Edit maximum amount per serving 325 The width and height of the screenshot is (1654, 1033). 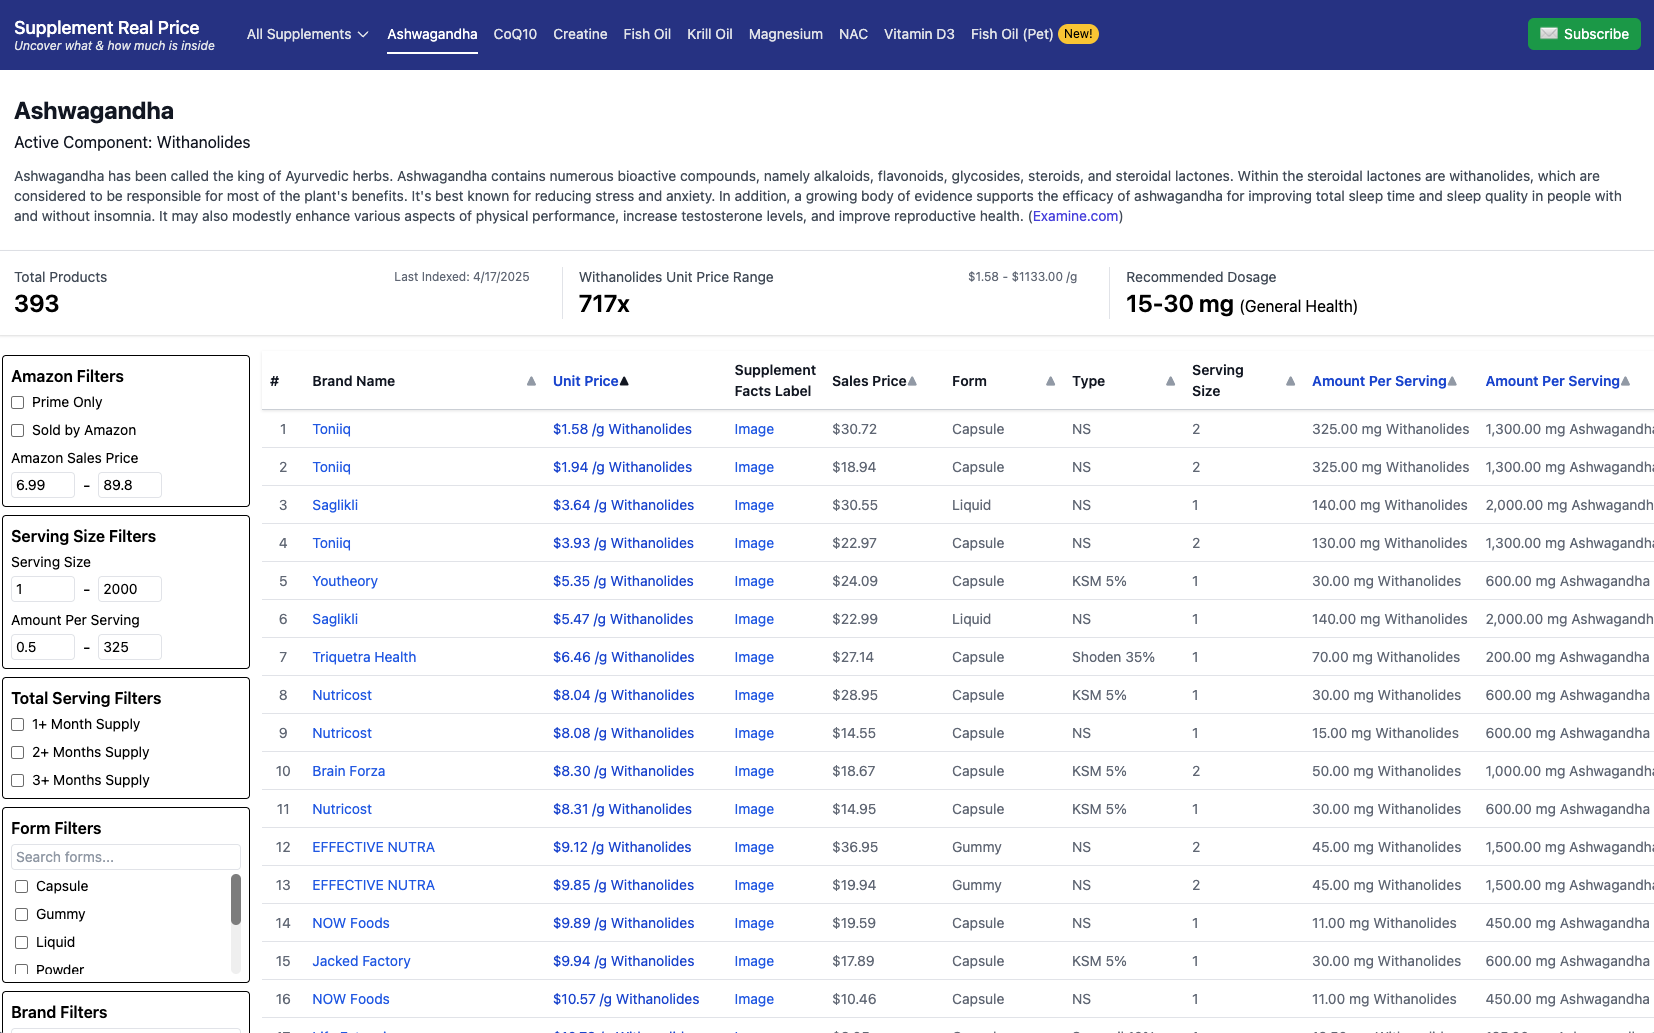coord(130,647)
